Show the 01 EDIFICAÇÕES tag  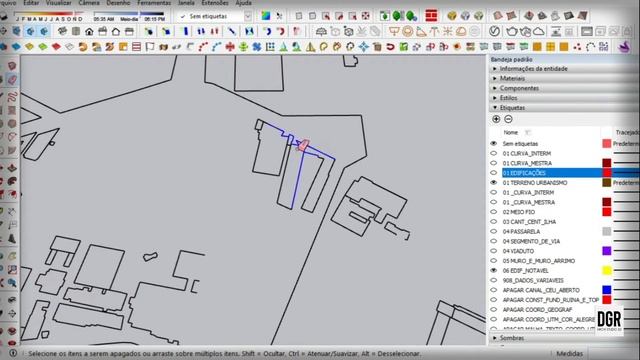click(x=494, y=173)
